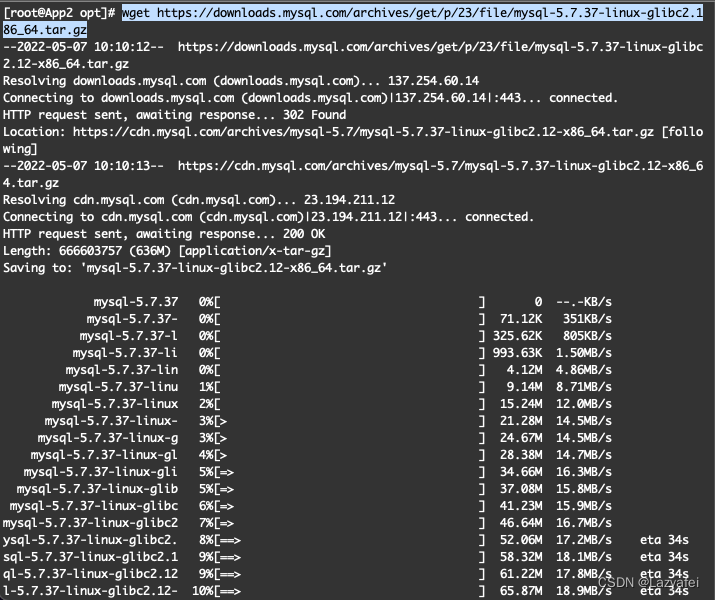Viewport: 715px width, 600px height.
Task: Click the '34.66M' downloaded size
Action: coord(521,472)
